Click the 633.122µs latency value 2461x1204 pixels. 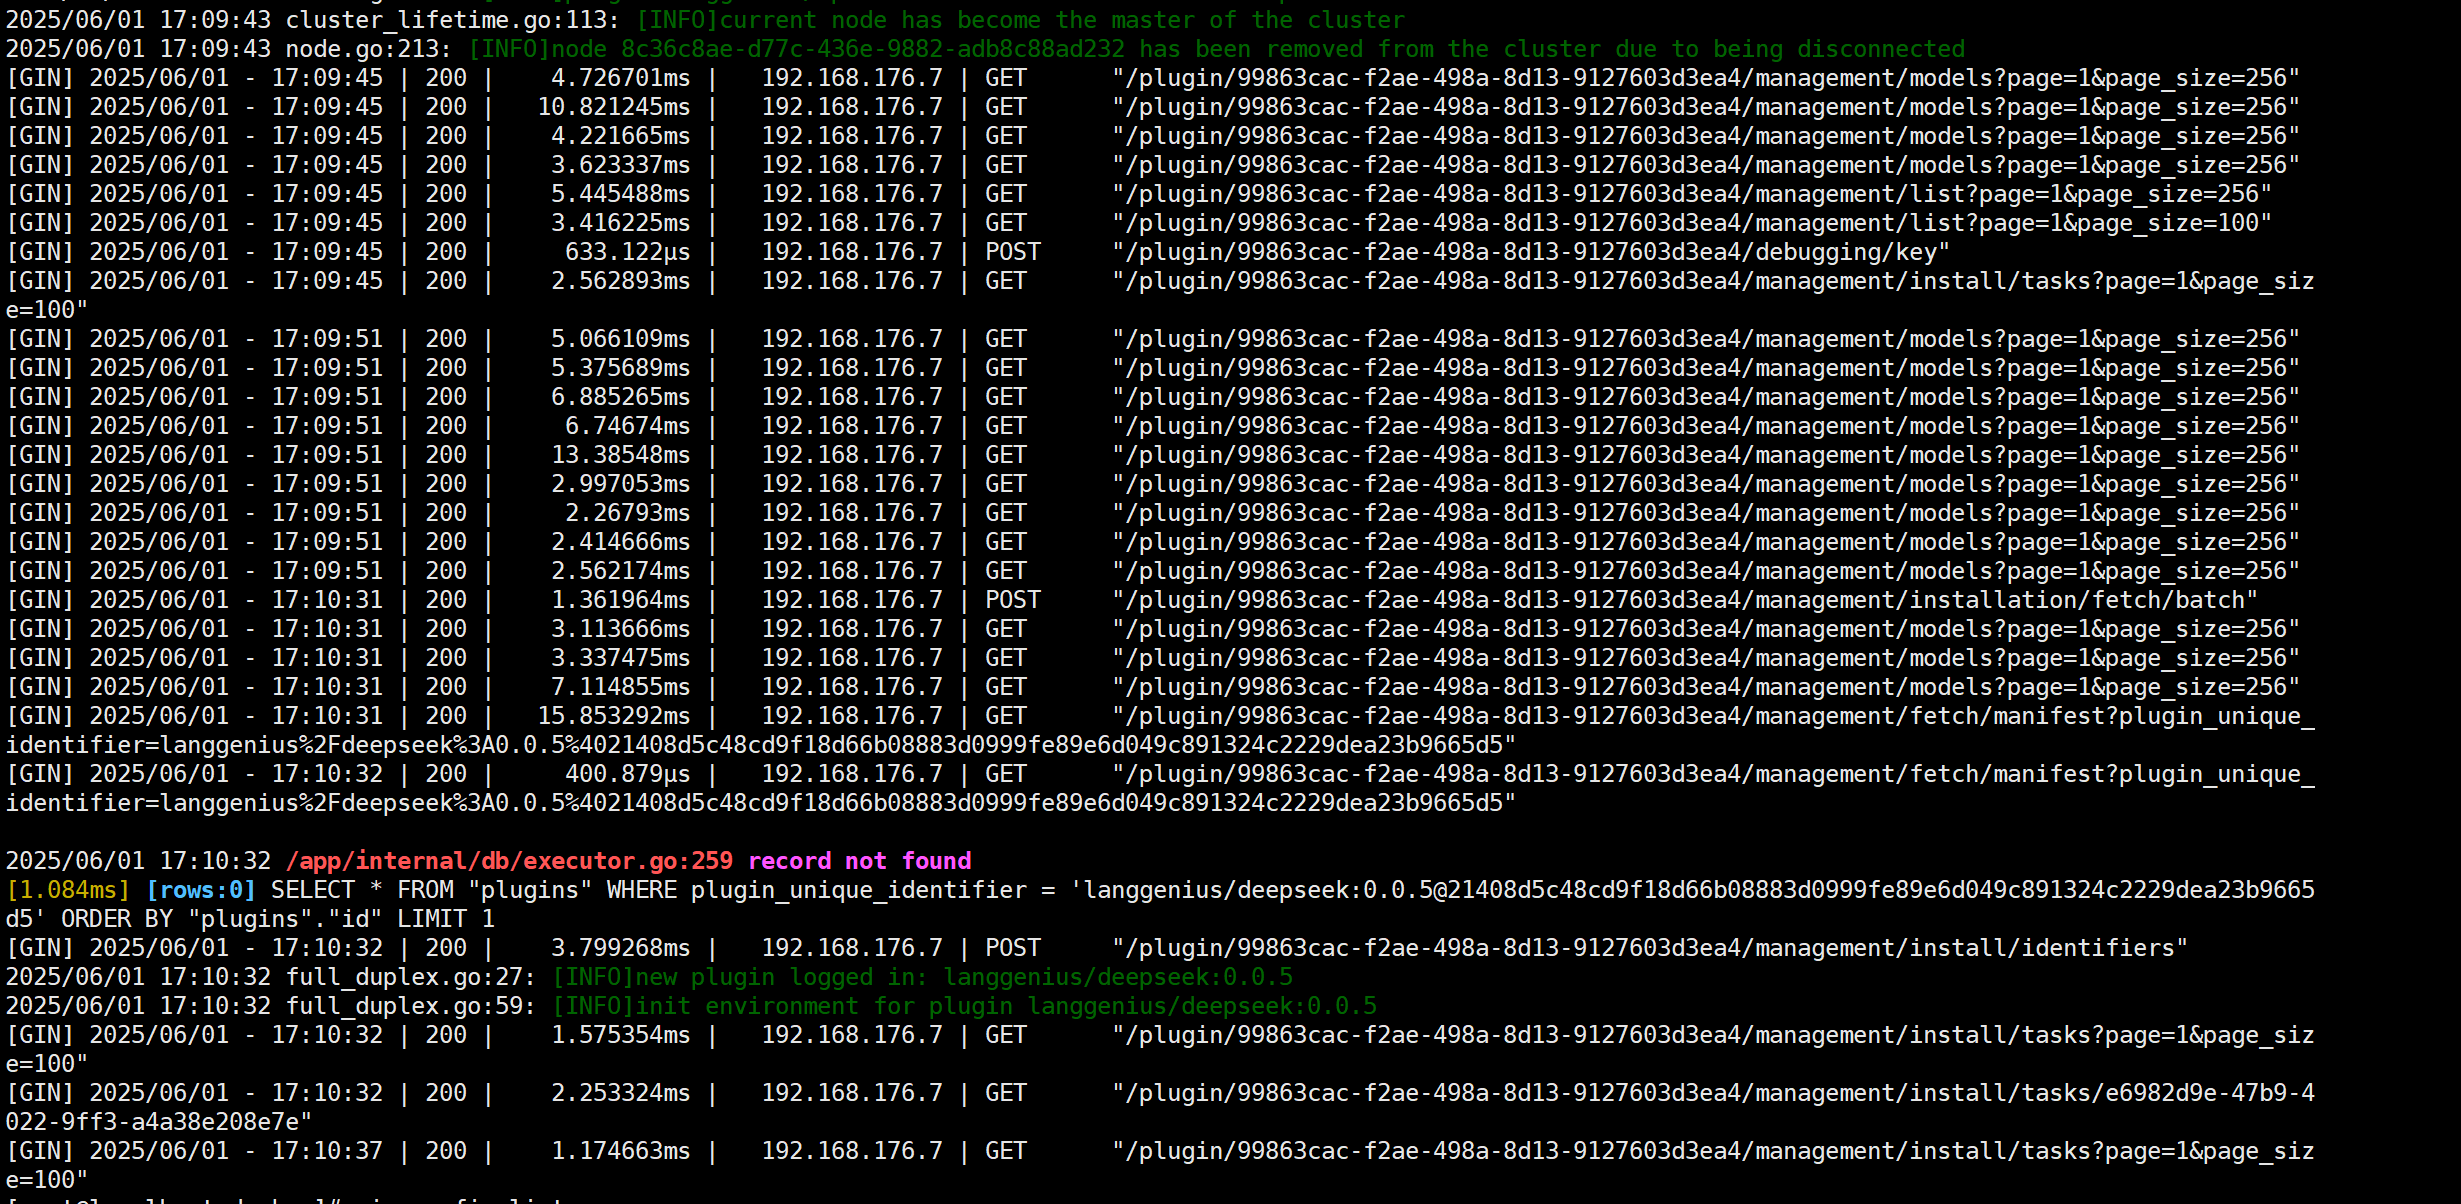pyautogui.click(x=627, y=252)
